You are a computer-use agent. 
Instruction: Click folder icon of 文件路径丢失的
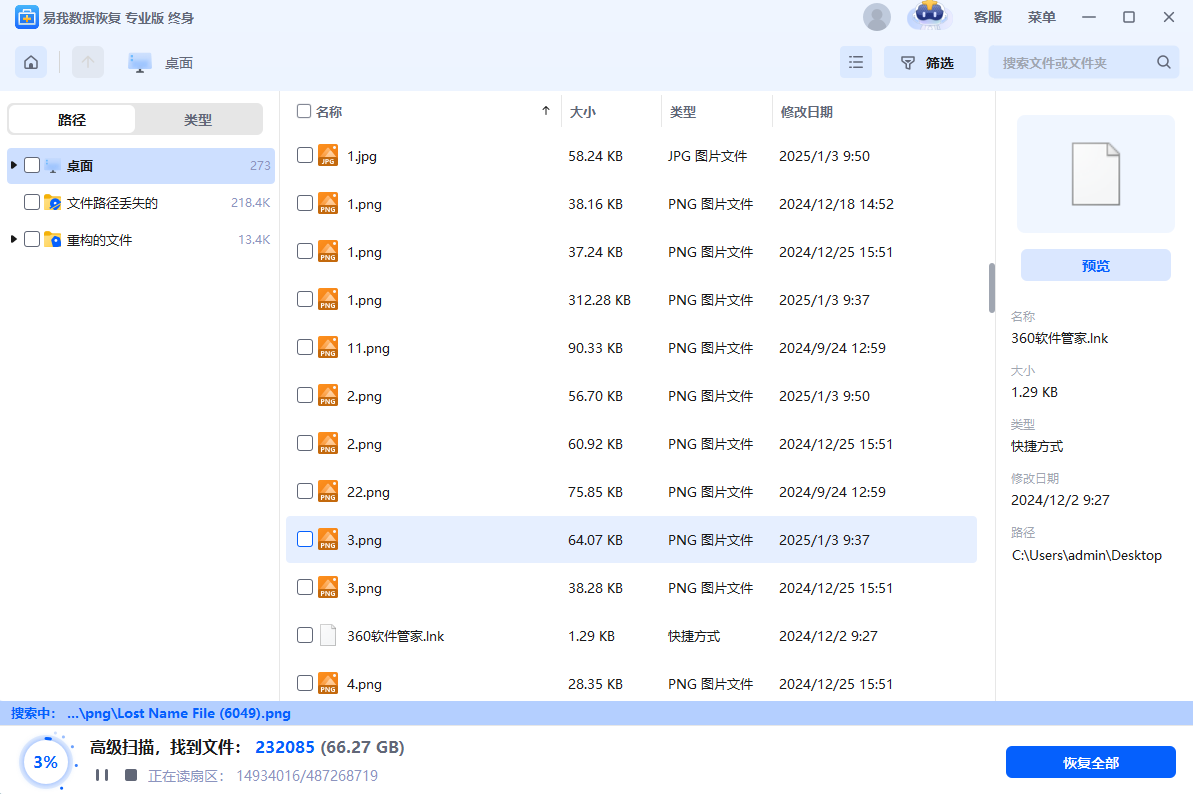coord(52,202)
